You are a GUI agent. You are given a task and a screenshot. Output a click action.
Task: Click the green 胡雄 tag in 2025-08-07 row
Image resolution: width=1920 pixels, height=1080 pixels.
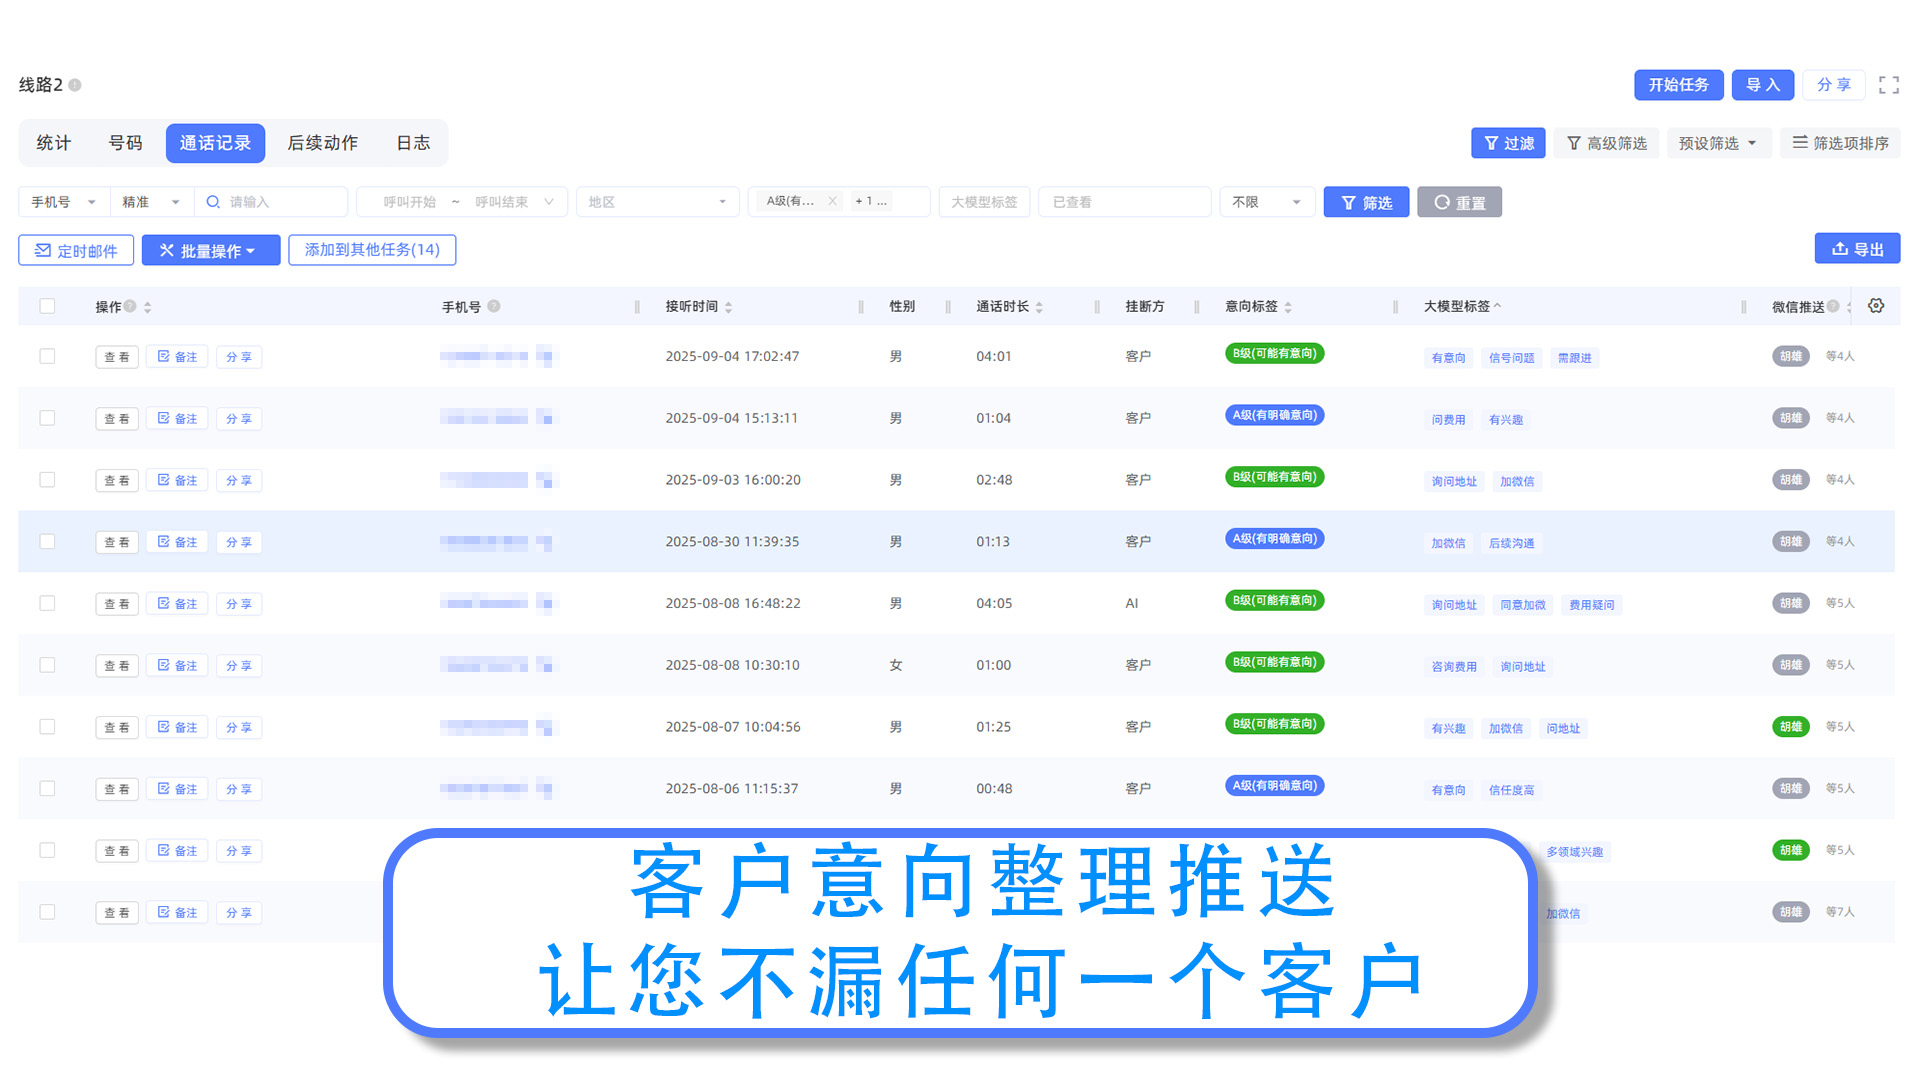pyautogui.click(x=1790, y=727)
